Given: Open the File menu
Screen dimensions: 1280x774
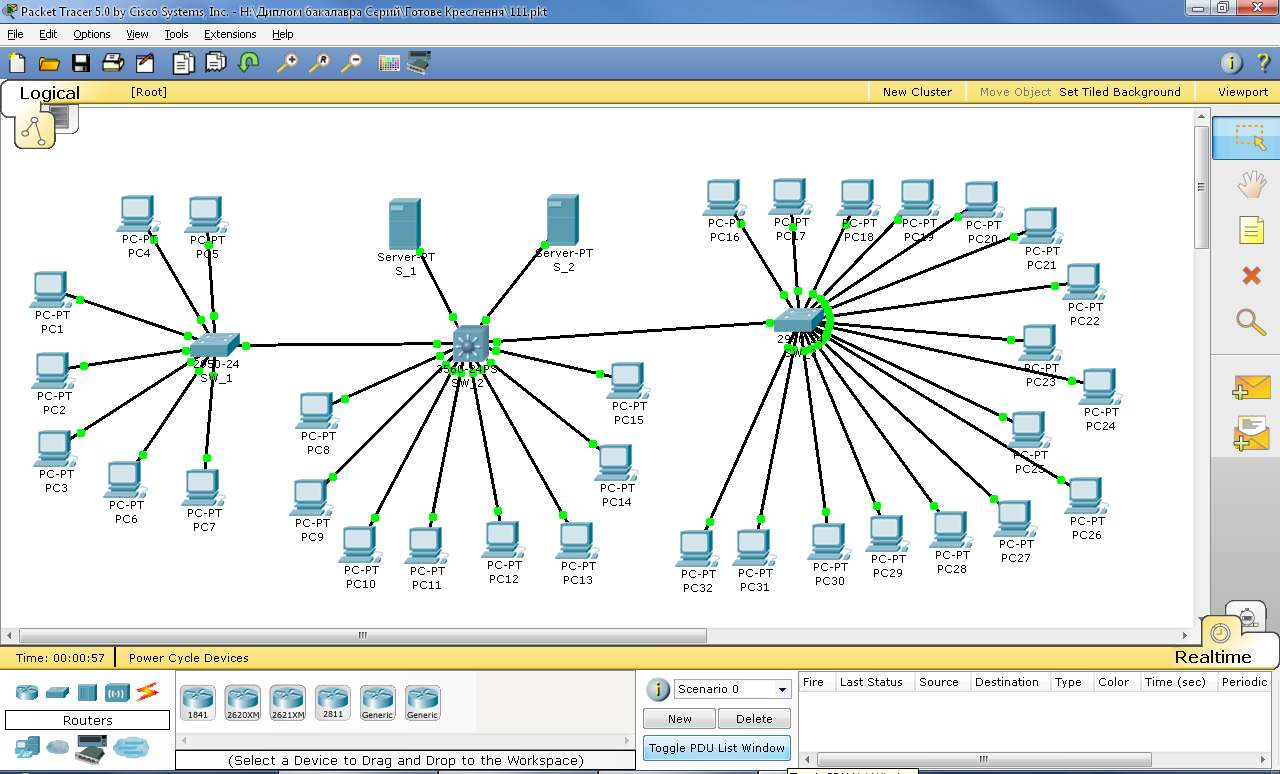Looking at the screenshot, I should 15,34.
